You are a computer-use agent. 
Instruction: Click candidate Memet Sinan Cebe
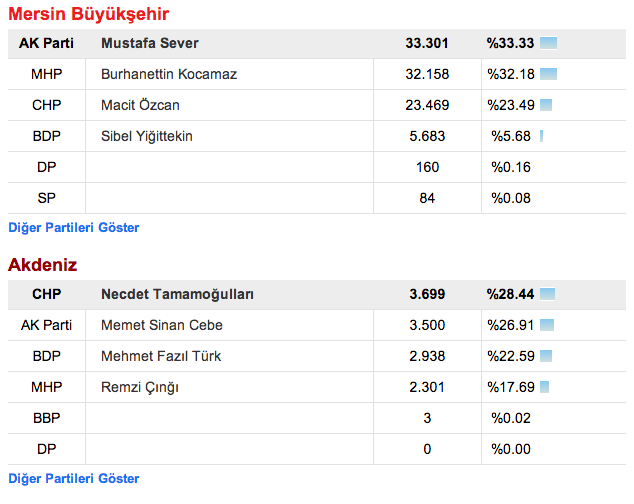[162, 325]
